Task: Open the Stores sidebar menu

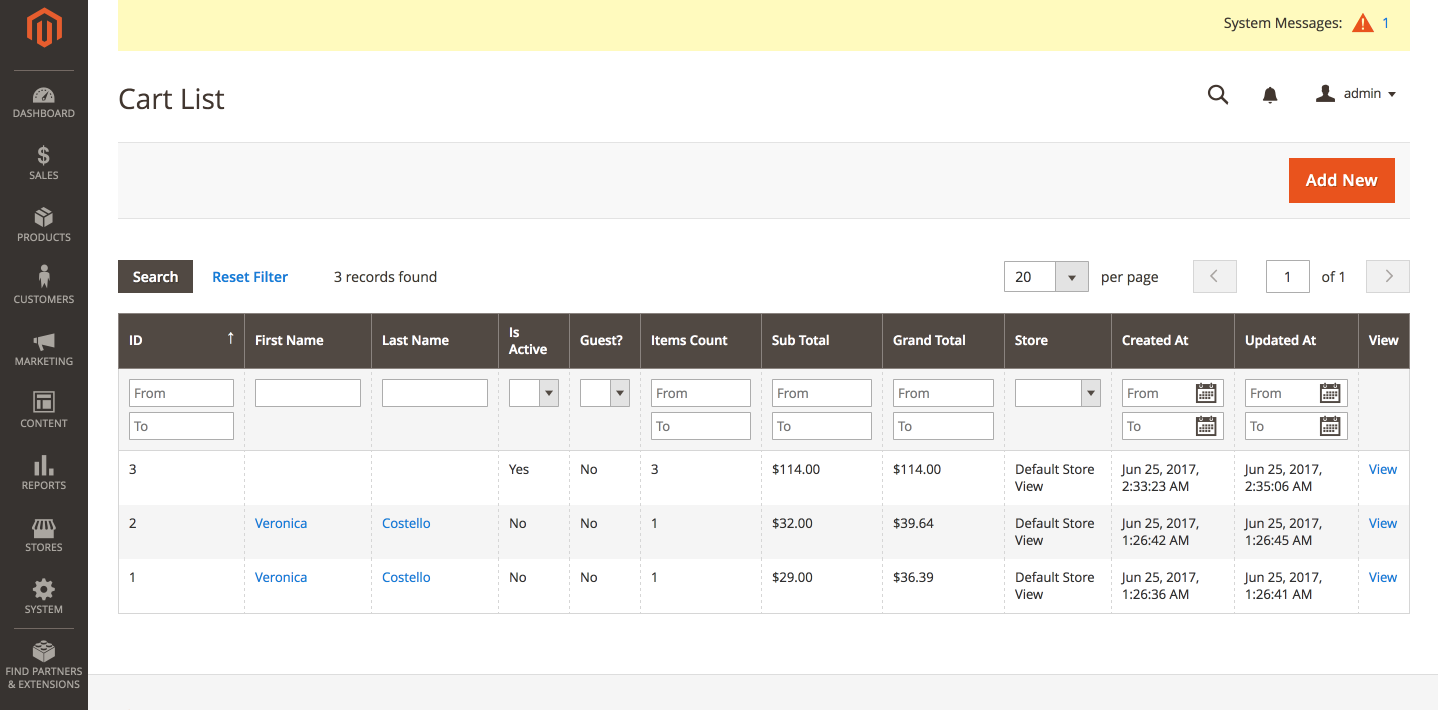Action: (x=44, y=536)
